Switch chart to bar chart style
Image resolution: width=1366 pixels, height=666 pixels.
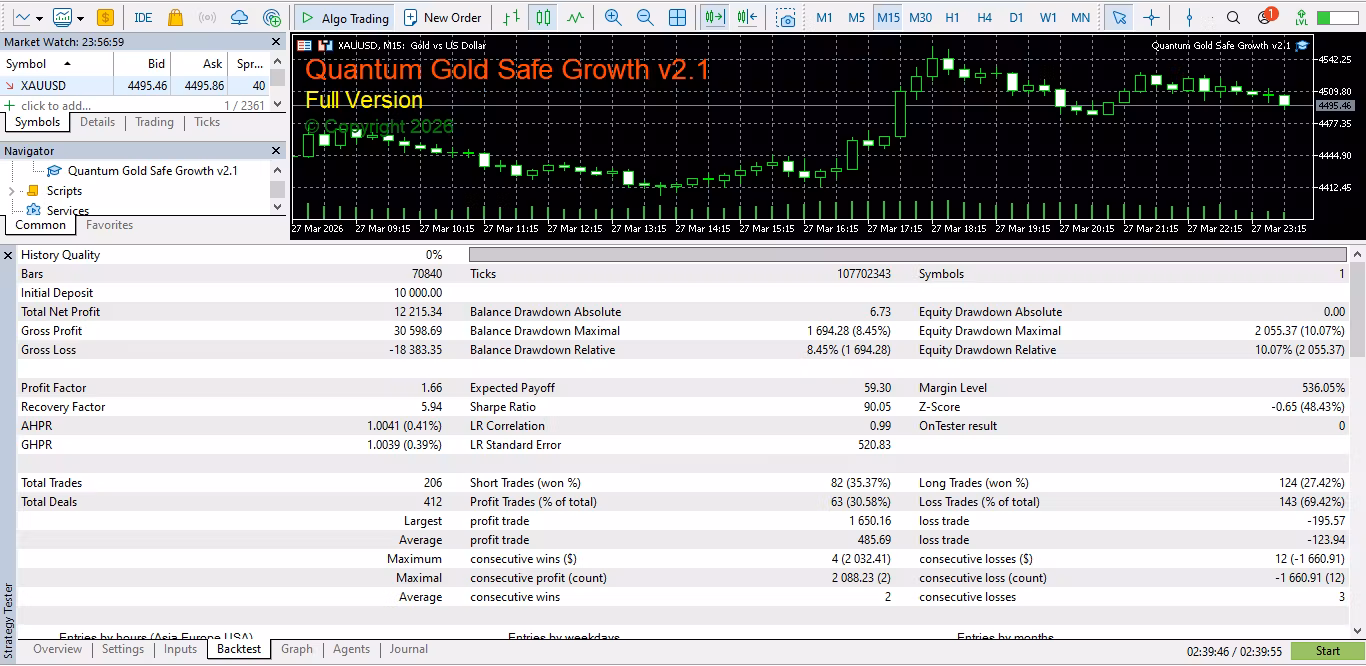click(x=511, y=18)
